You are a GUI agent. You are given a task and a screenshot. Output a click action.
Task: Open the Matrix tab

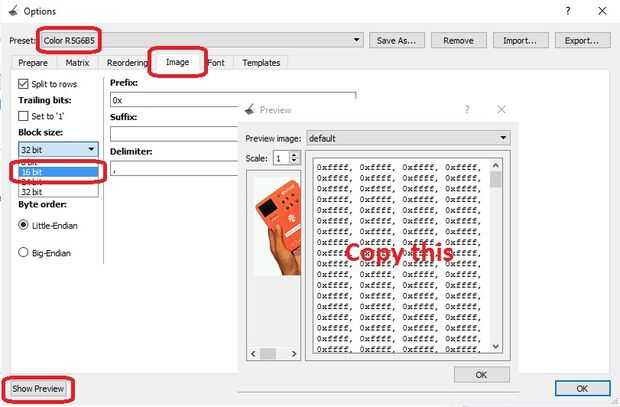pyautogui.click(x=77, y=62)
